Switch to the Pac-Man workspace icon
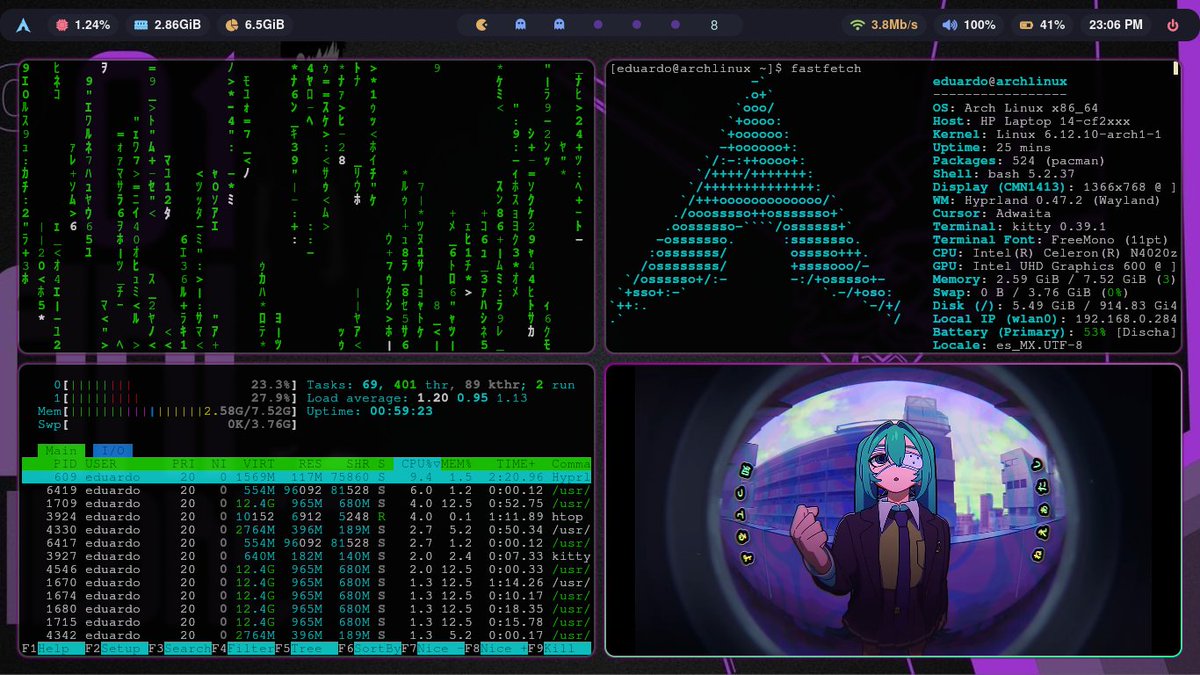Viewport: 1200px width, 675px height. [483, 24]
